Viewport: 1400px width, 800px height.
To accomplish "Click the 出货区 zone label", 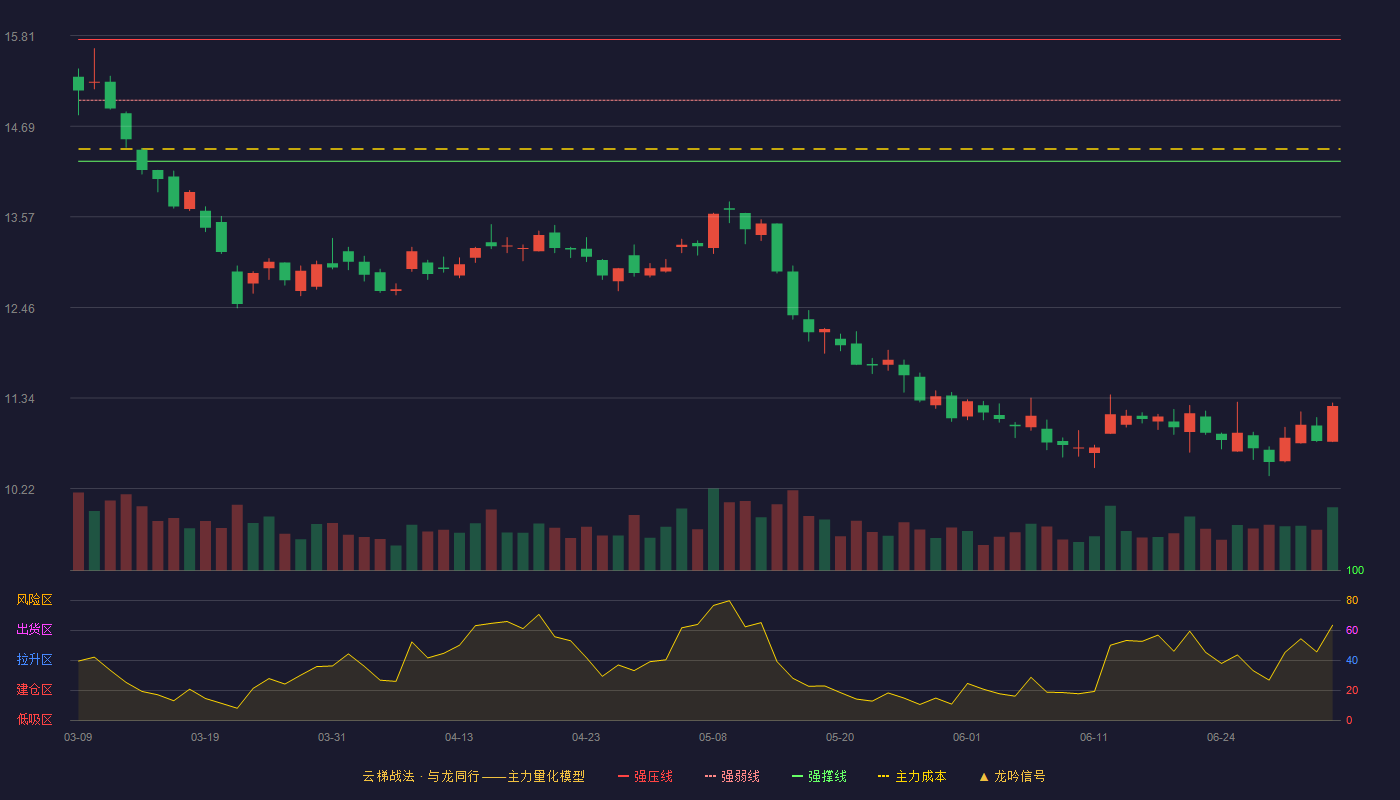I will coord(35,630).
